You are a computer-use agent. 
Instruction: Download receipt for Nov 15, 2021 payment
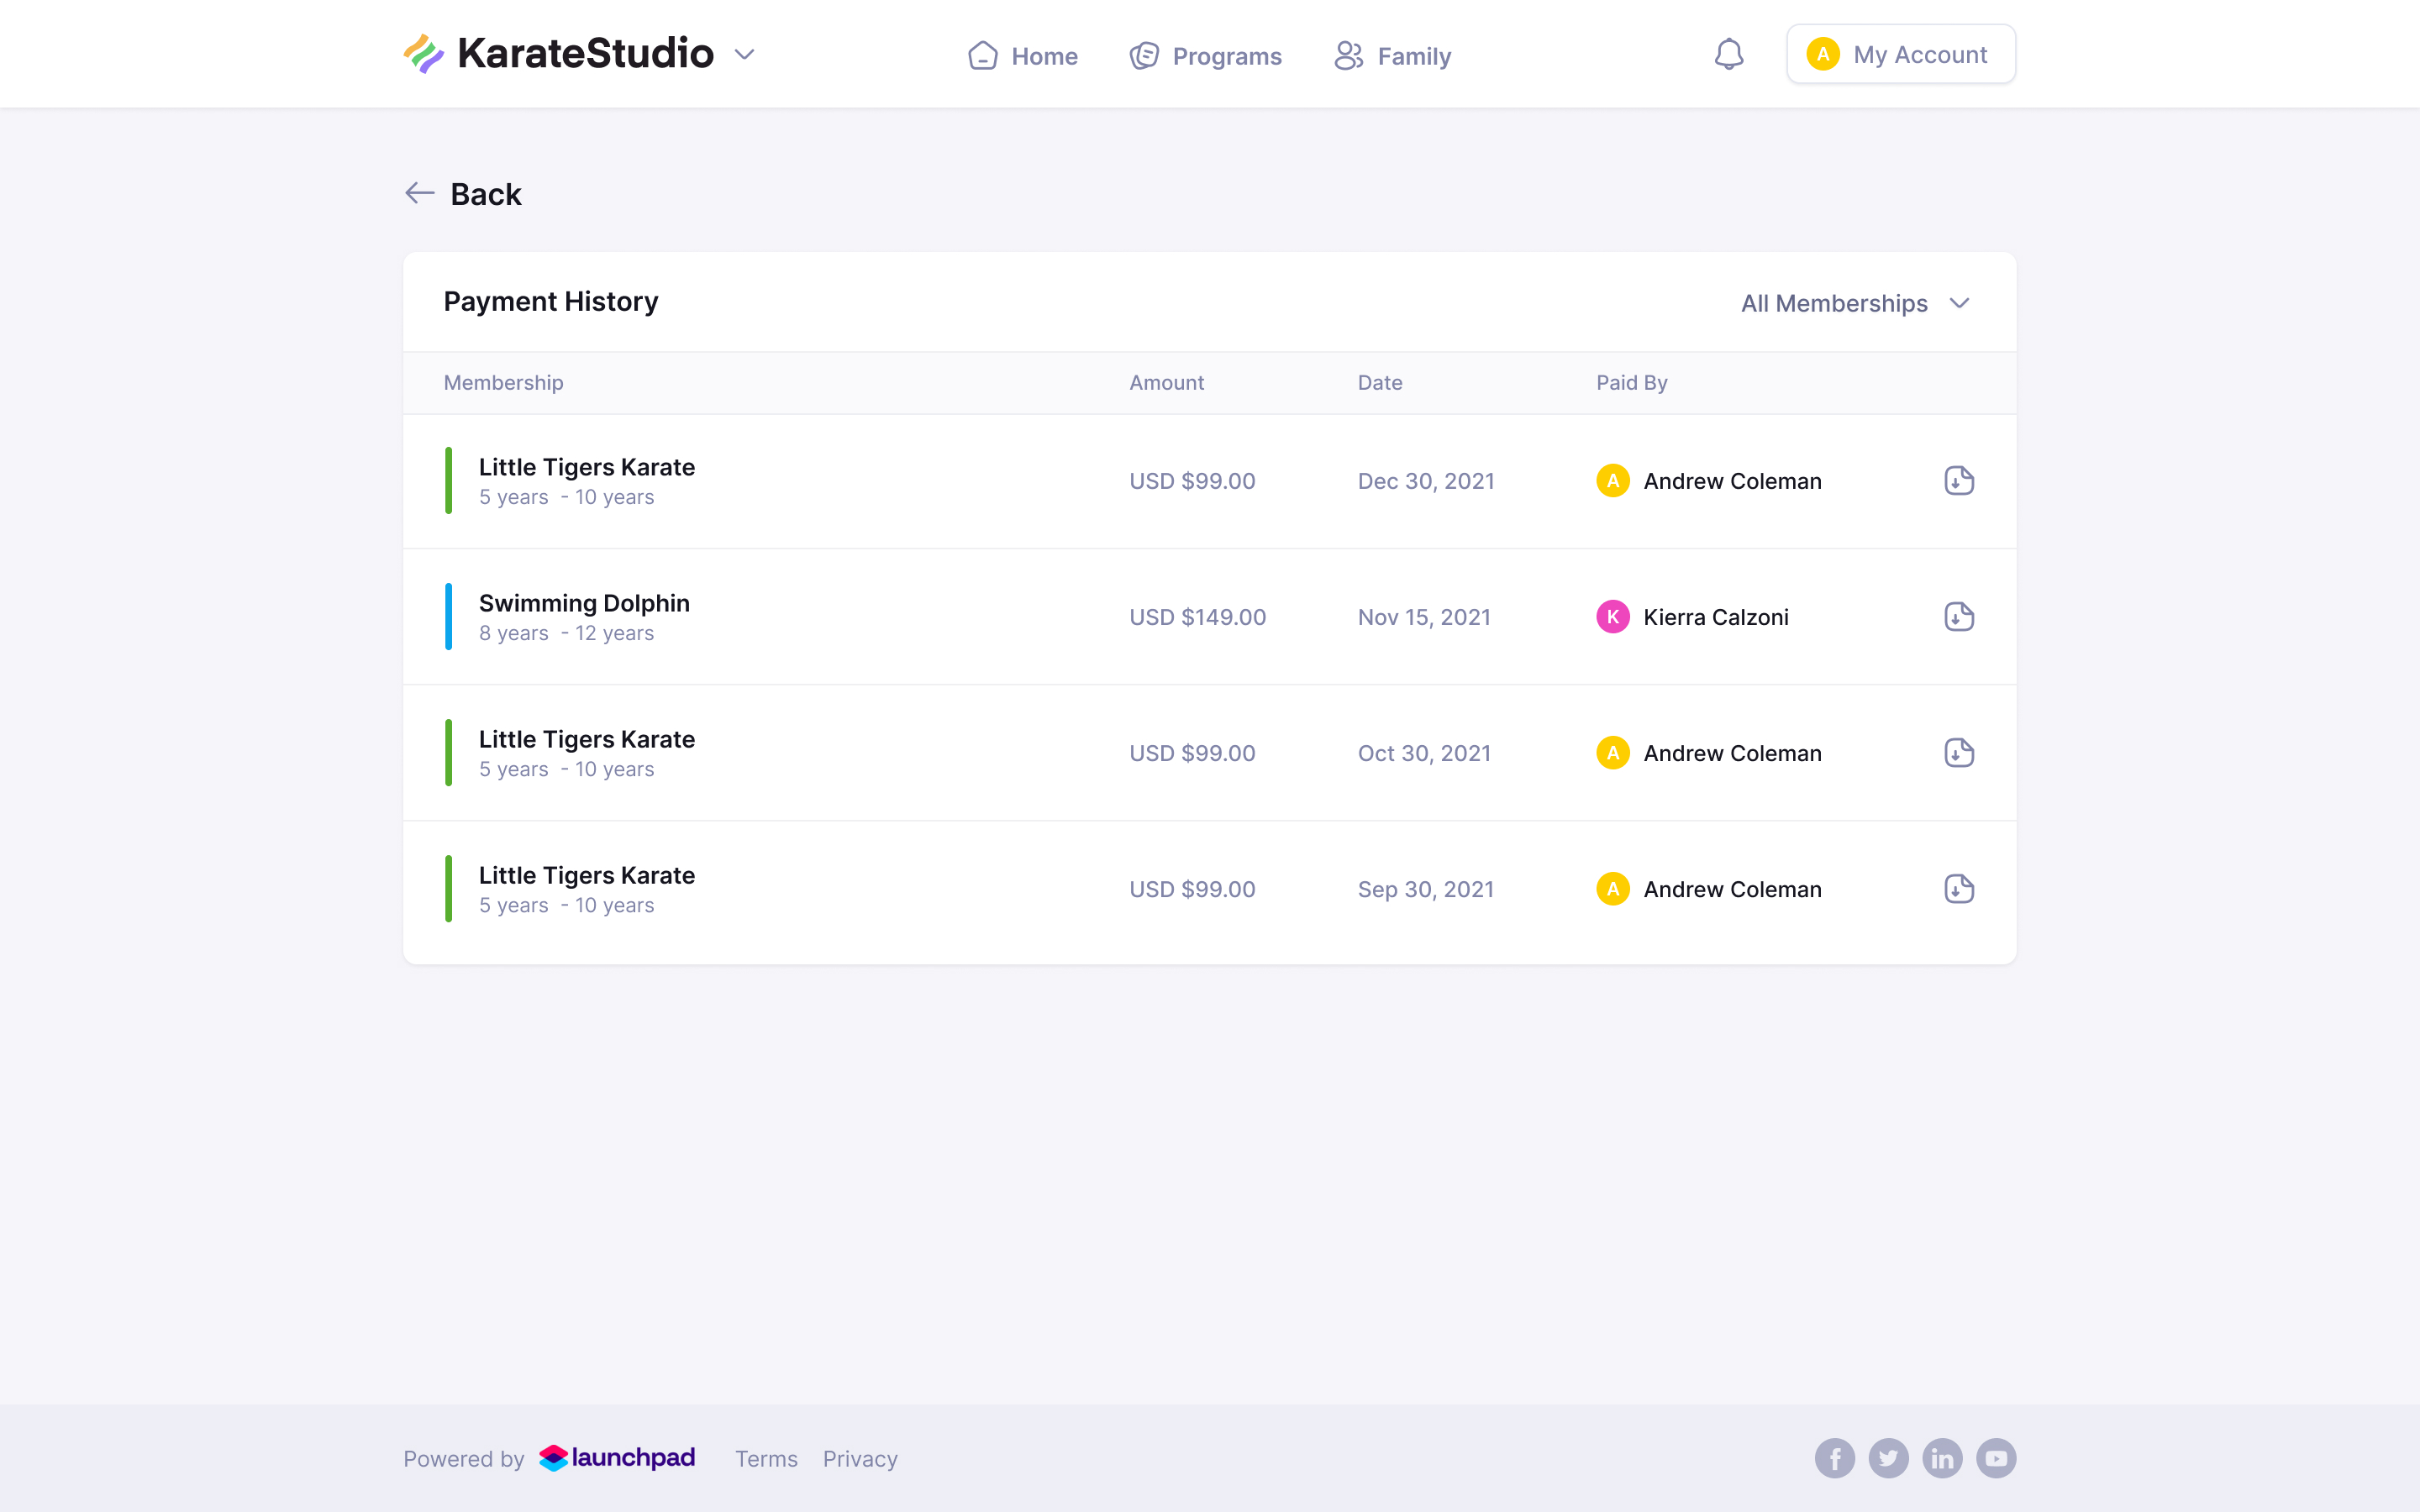click(1958, 617)
